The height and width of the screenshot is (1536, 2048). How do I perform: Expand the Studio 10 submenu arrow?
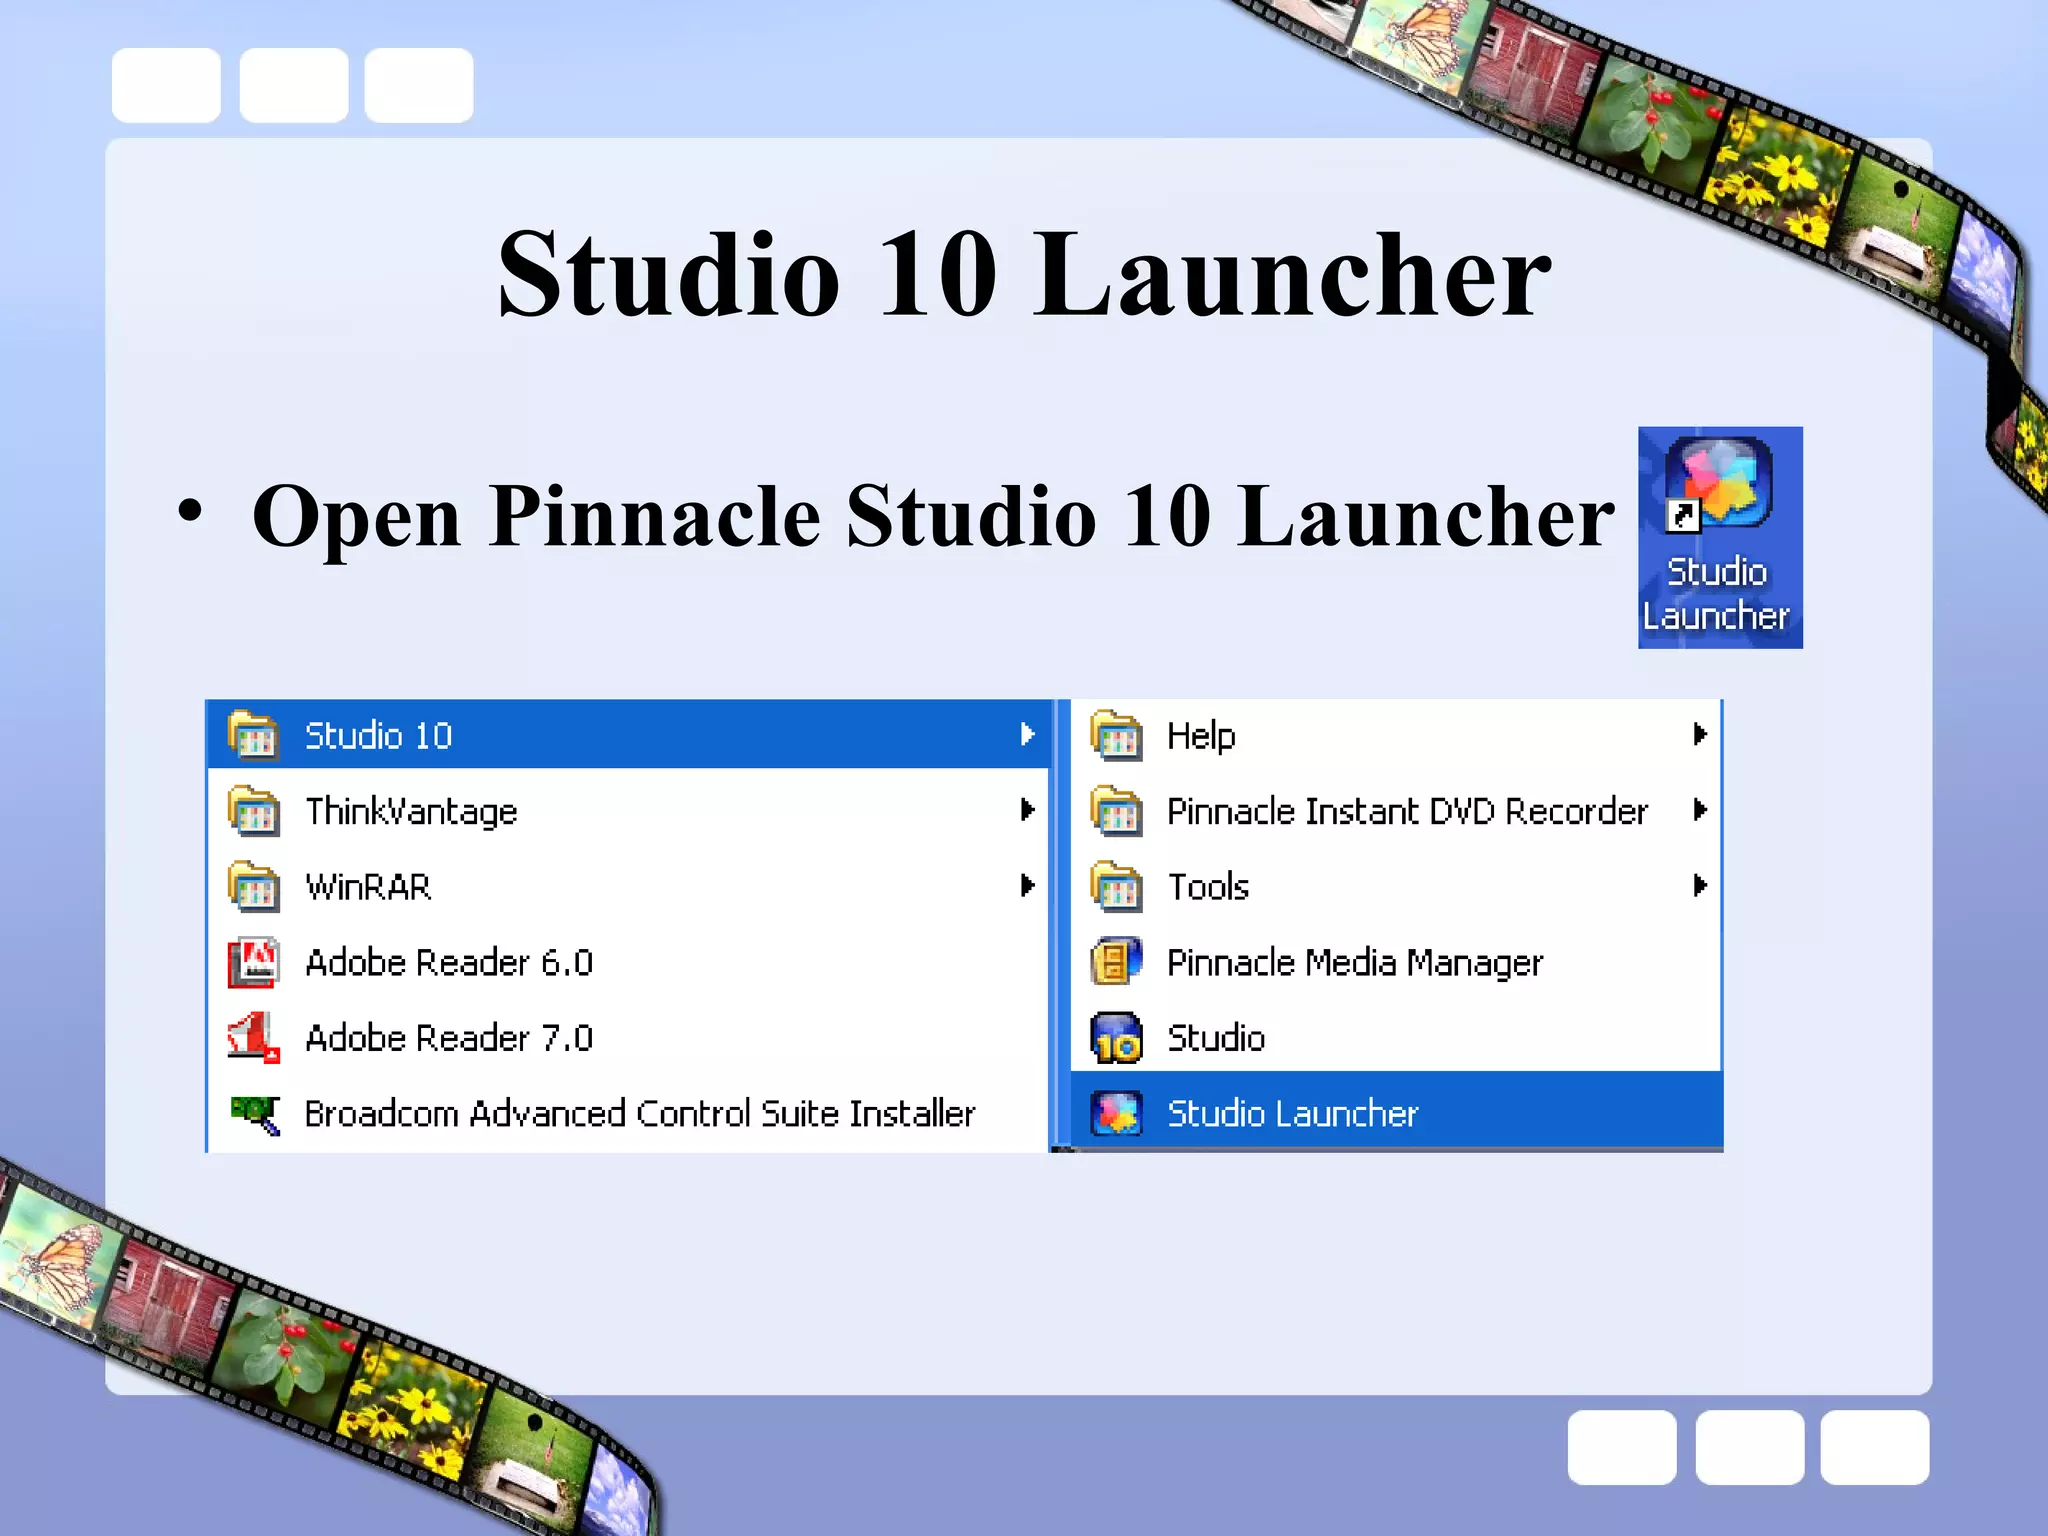pos(1027,735)
